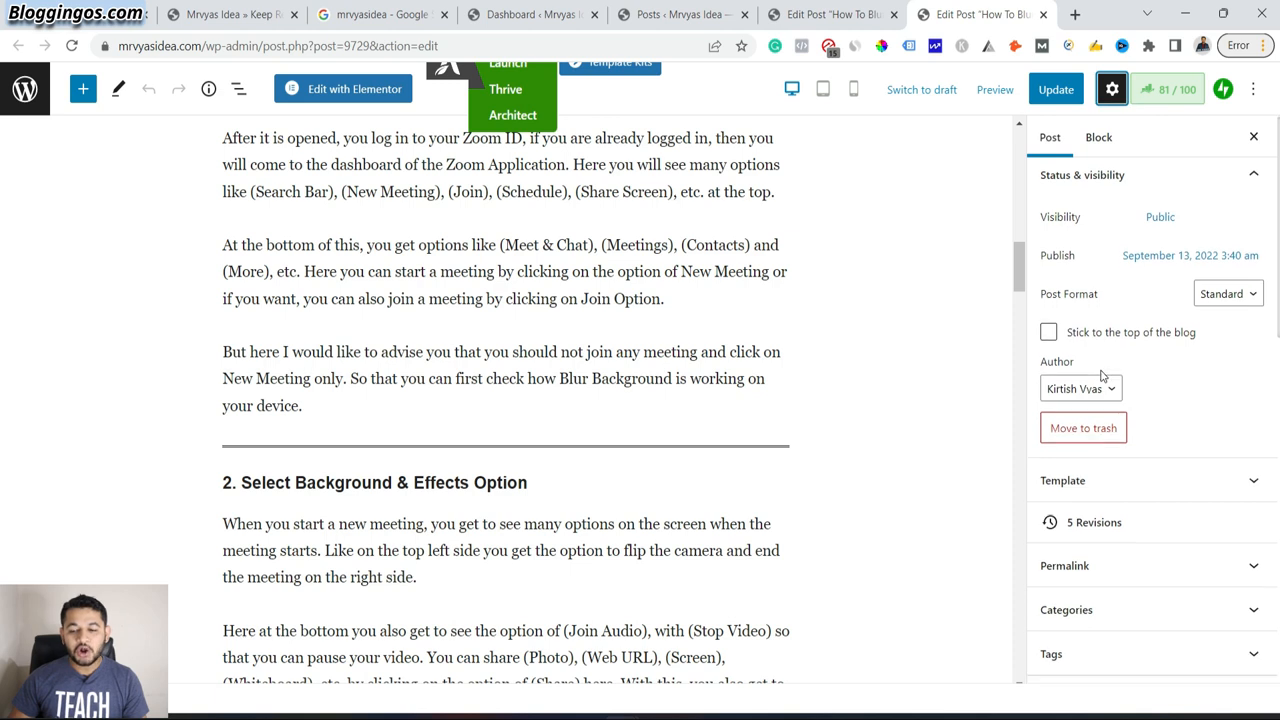Screen dimensions: 1280x720
Task: Open the List View outline icon
Action: coord(239,89)
